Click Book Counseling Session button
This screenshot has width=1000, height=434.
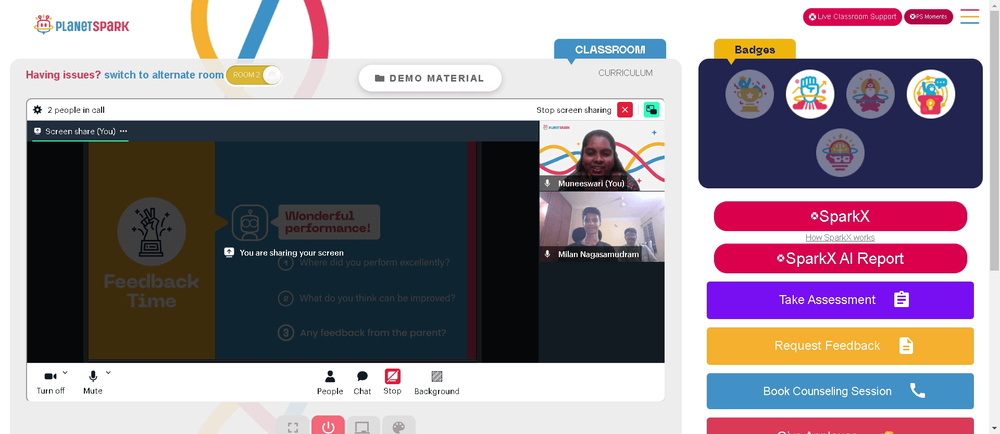(840, 391)
